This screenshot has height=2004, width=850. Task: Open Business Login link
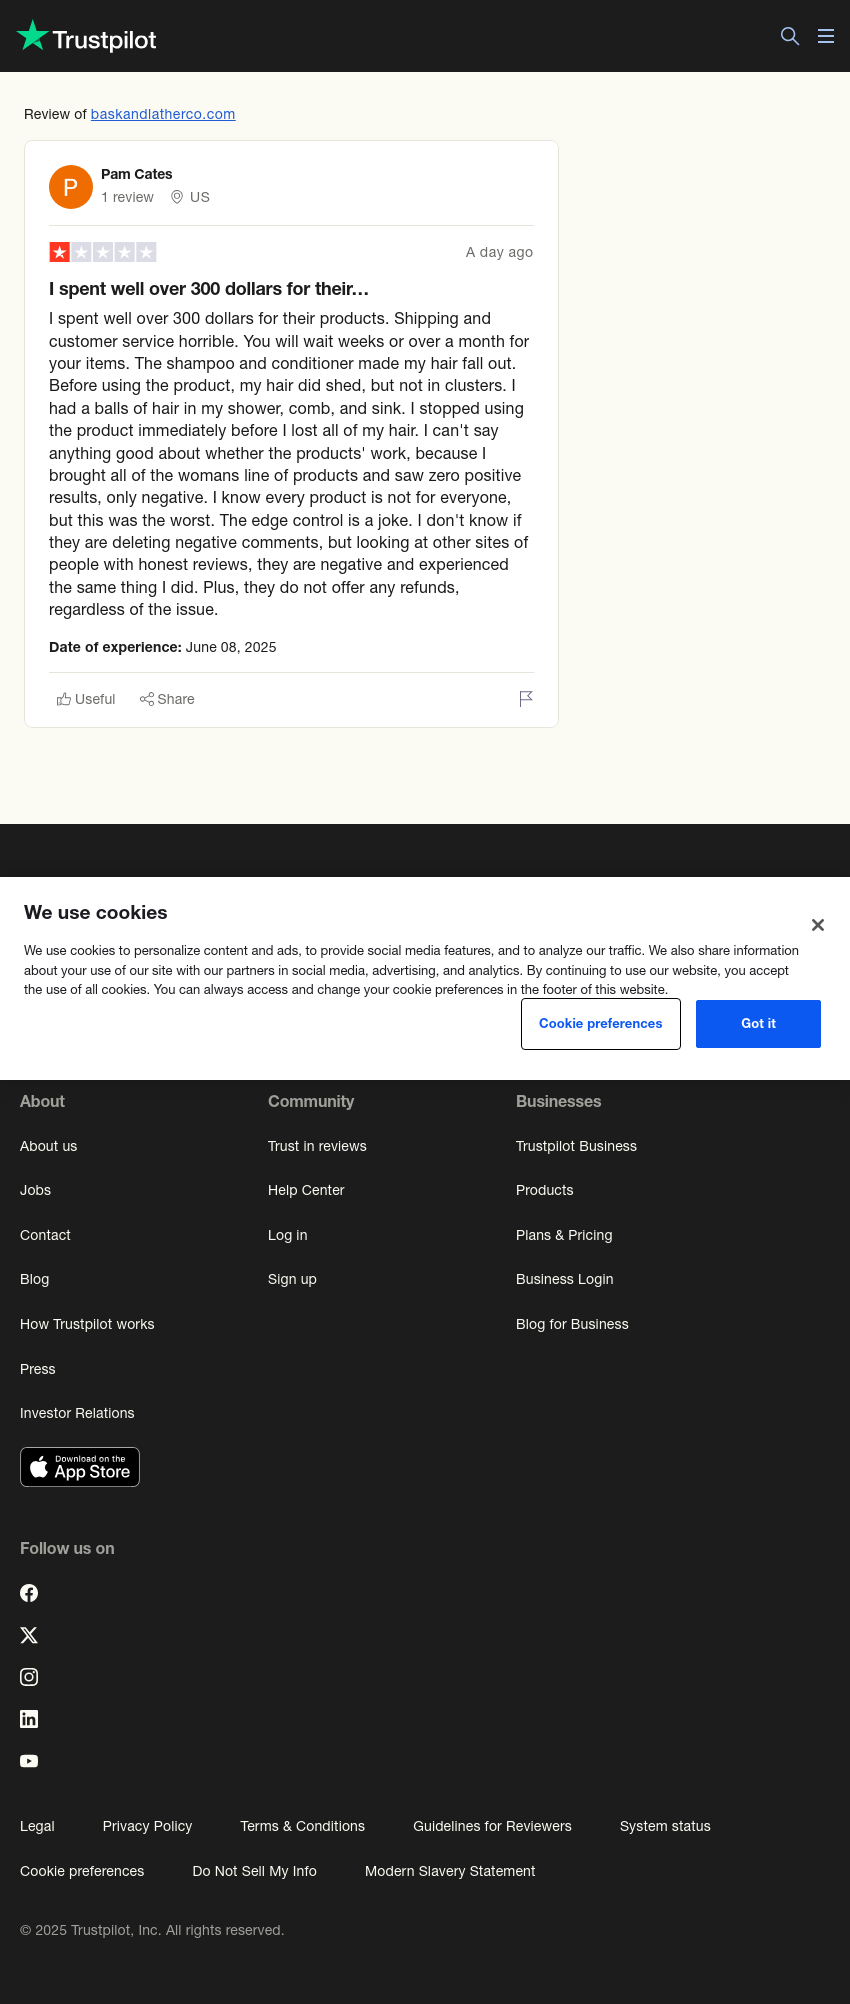point(565,1279)
